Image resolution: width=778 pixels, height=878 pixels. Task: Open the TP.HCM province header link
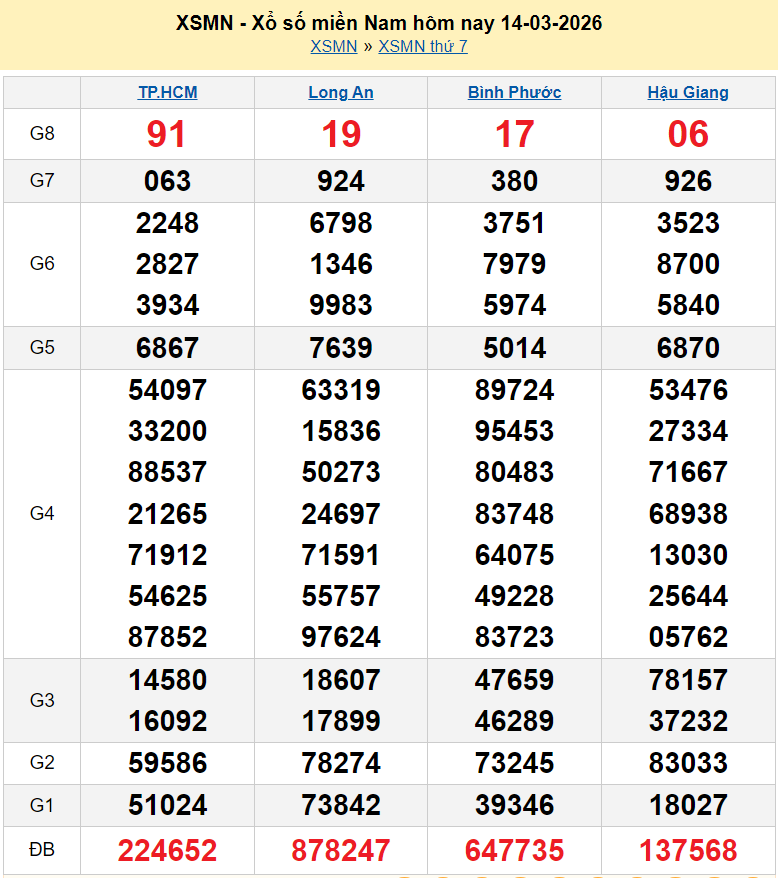[167, 93]
